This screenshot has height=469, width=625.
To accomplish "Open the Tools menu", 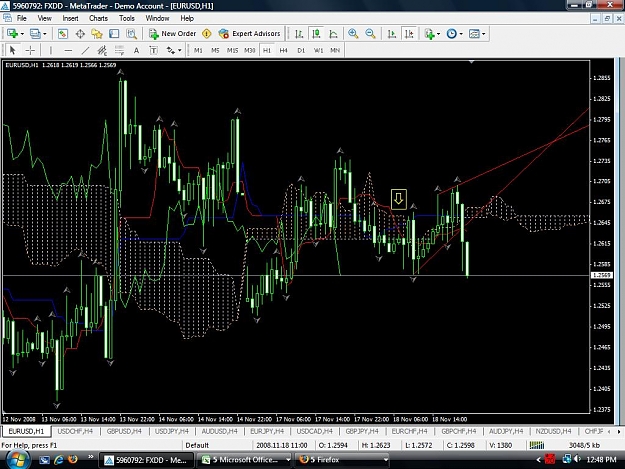I will [127, 18].
